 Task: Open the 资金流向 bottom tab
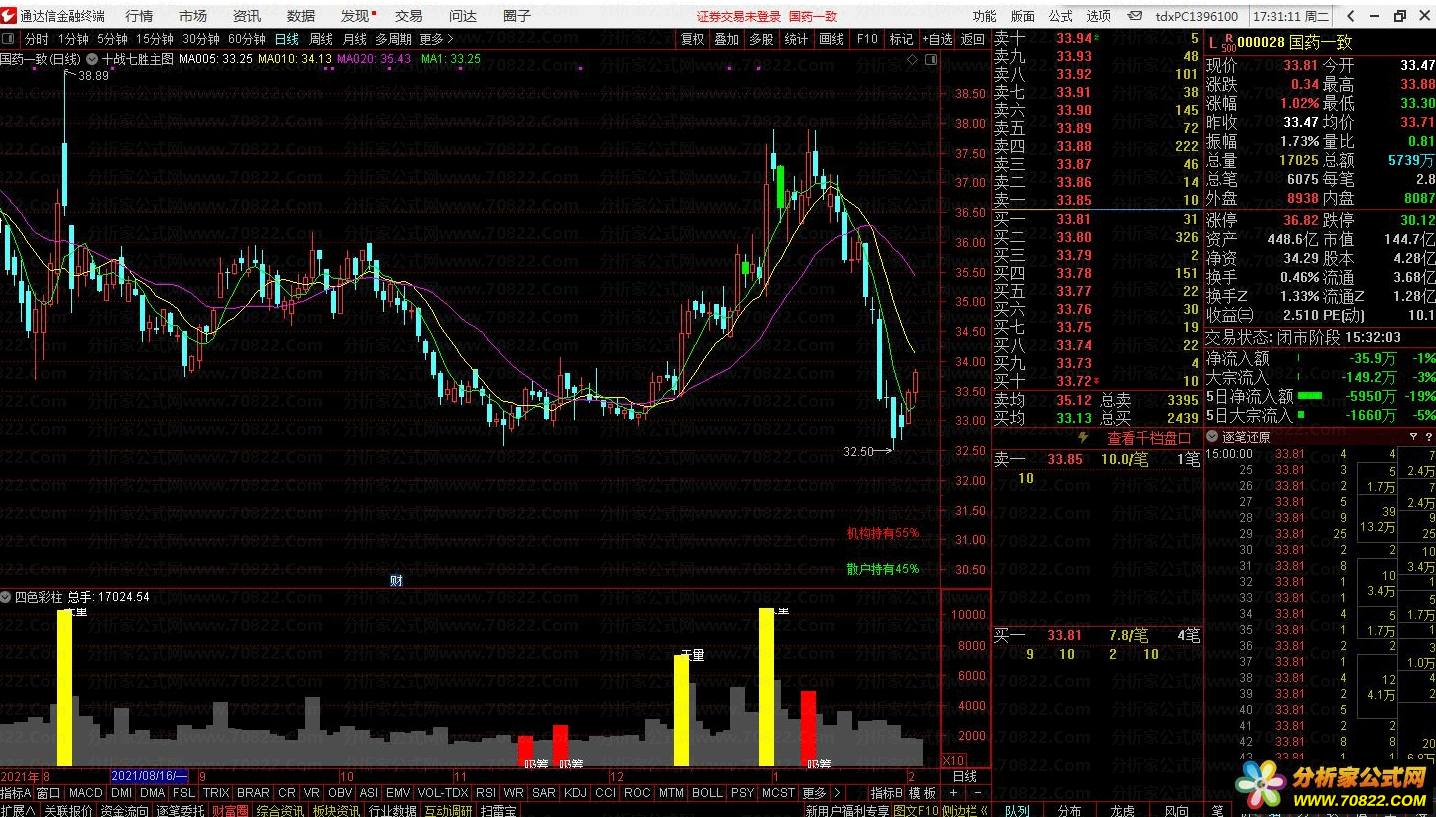pyautogui.click(x=125, y=810)
